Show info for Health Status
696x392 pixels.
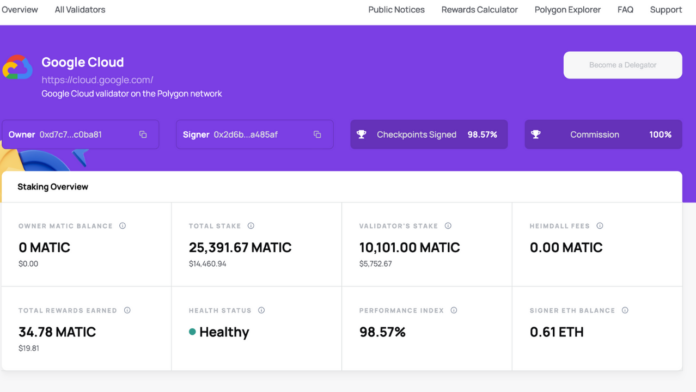261,310
